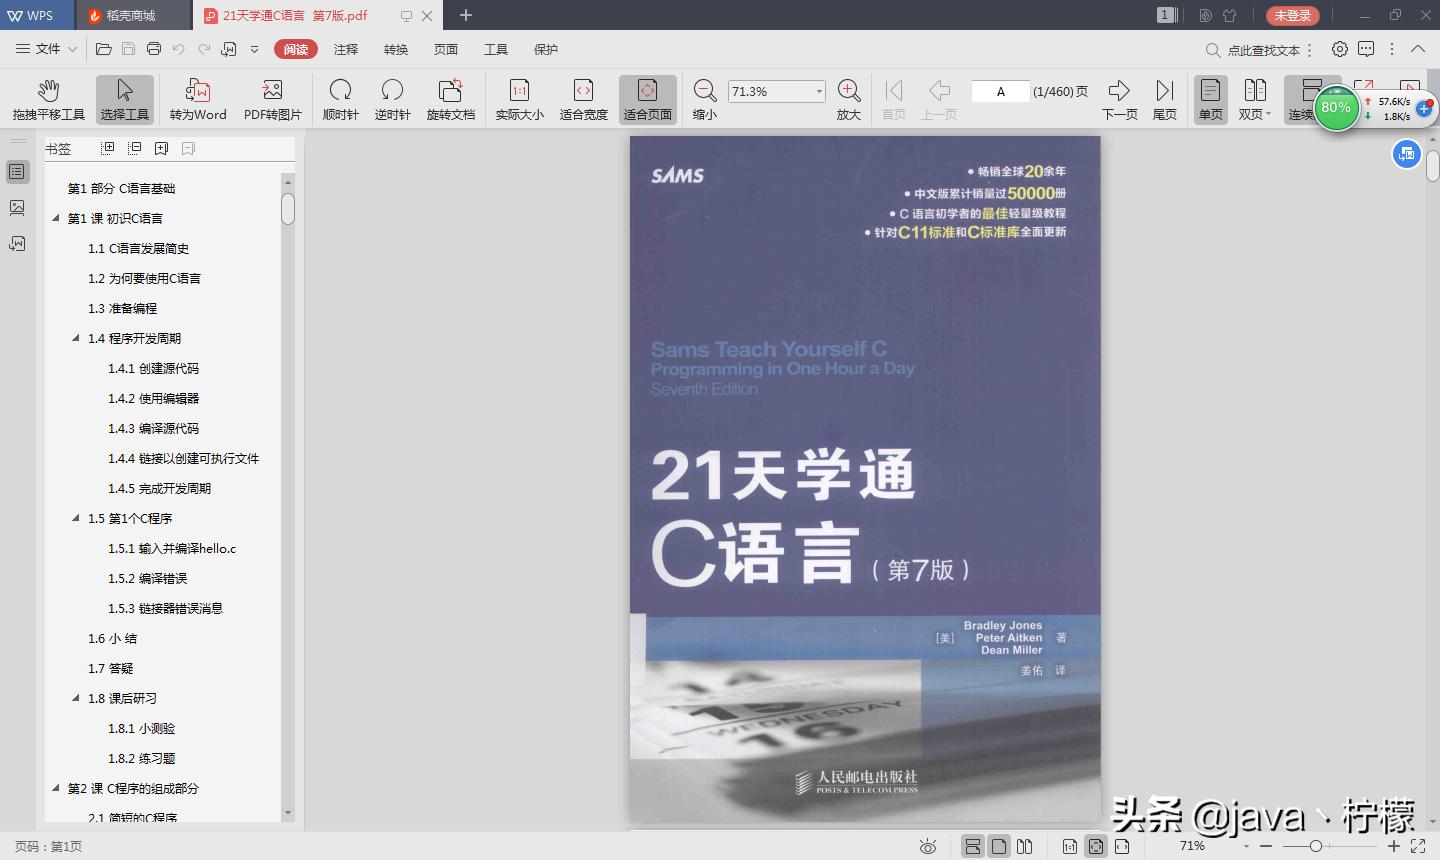Add a new bookmark in the 书签 panel
This screenshot has width=1440, height=860.
[160, 147]
